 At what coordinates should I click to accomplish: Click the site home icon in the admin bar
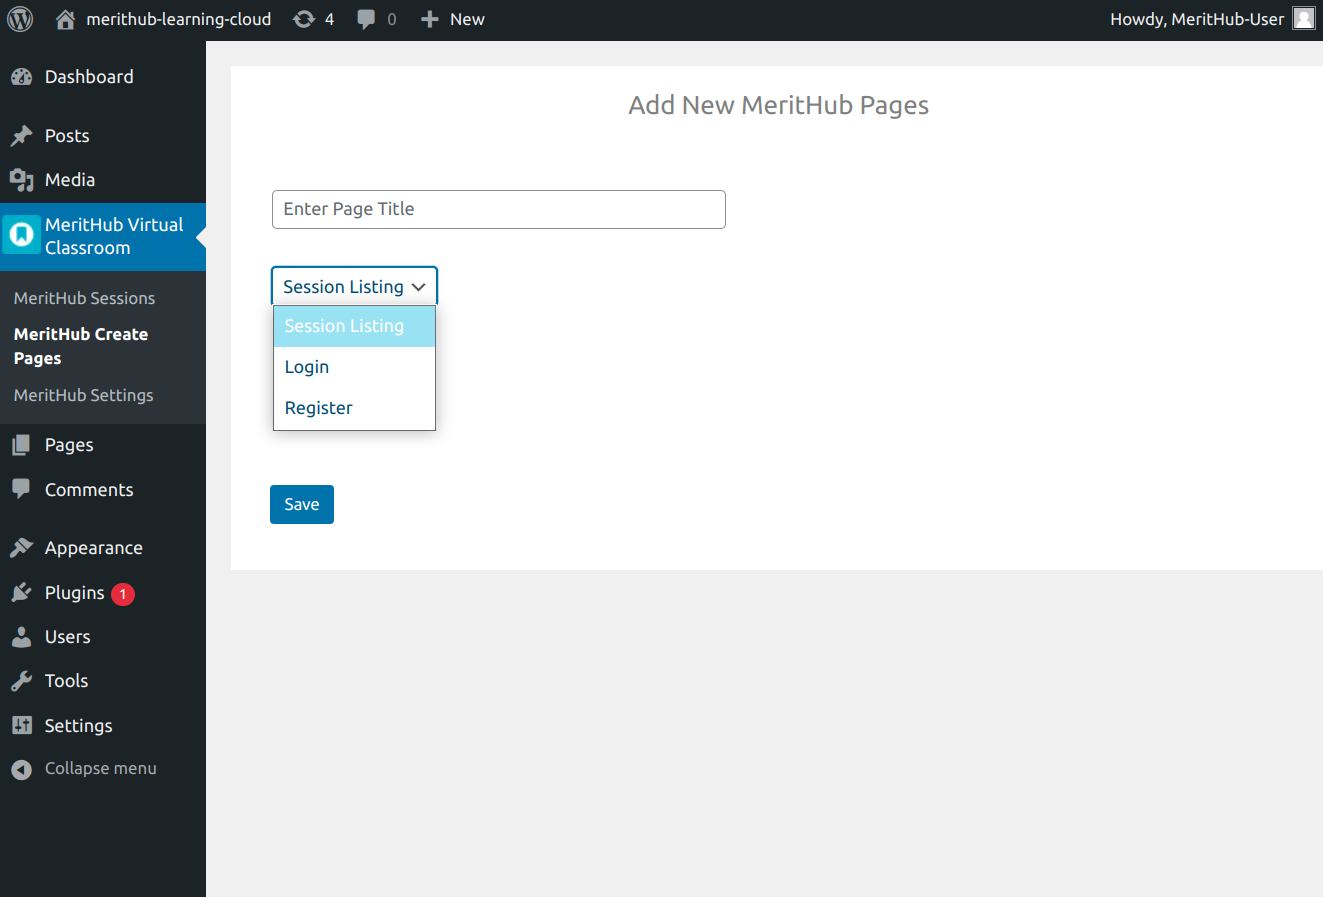pyautogui.click(x=65, y=19)
